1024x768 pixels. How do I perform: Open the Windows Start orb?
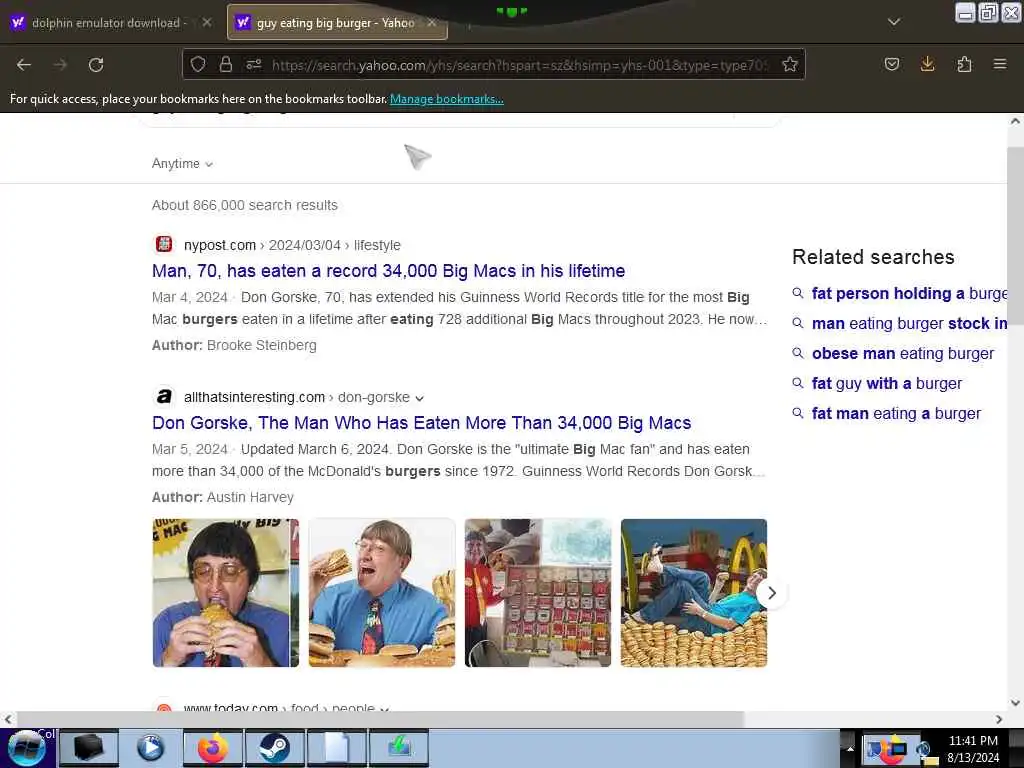tap(27, 748)
